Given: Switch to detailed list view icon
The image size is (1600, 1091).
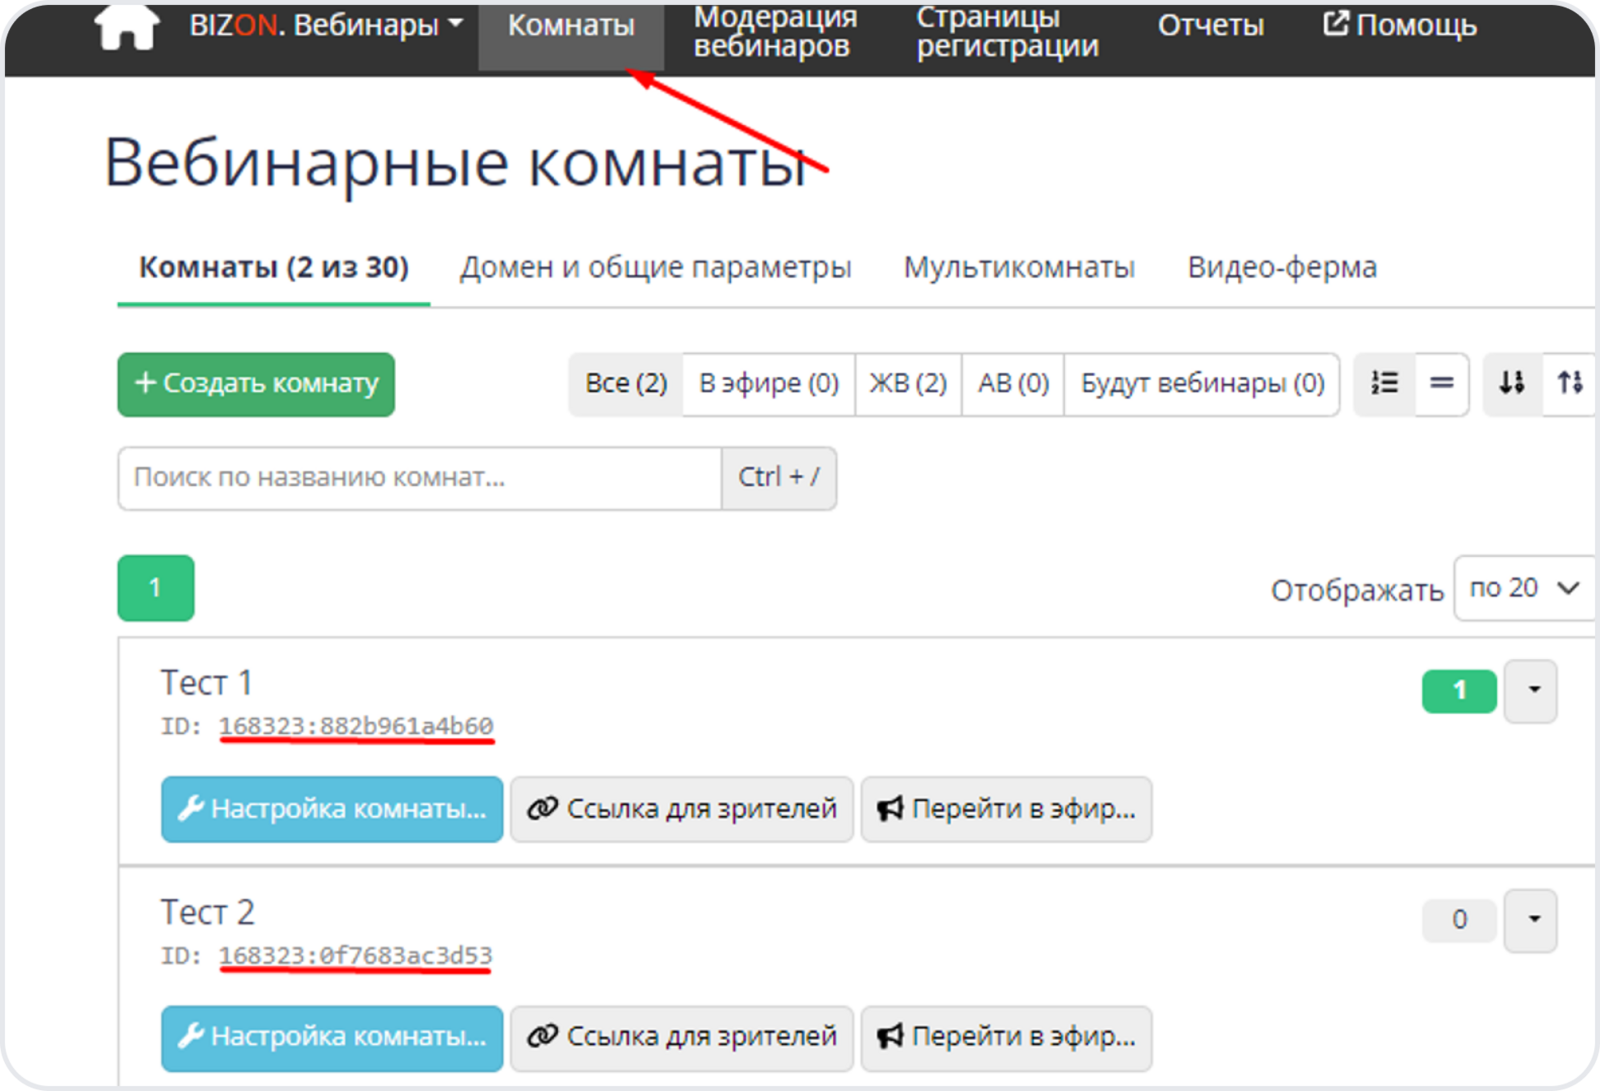Looking at the screenshot, I should tap(1384, 383).
